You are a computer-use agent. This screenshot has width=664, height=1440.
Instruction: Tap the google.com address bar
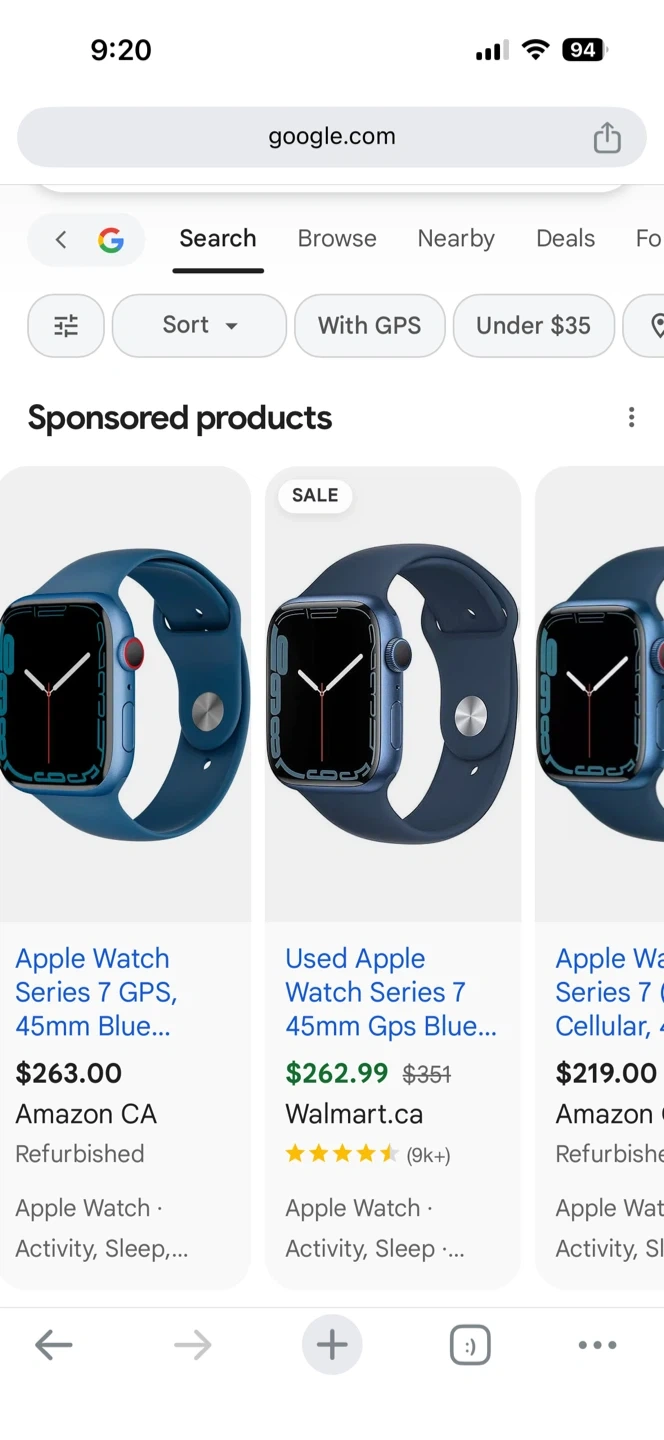pos(332,137)
